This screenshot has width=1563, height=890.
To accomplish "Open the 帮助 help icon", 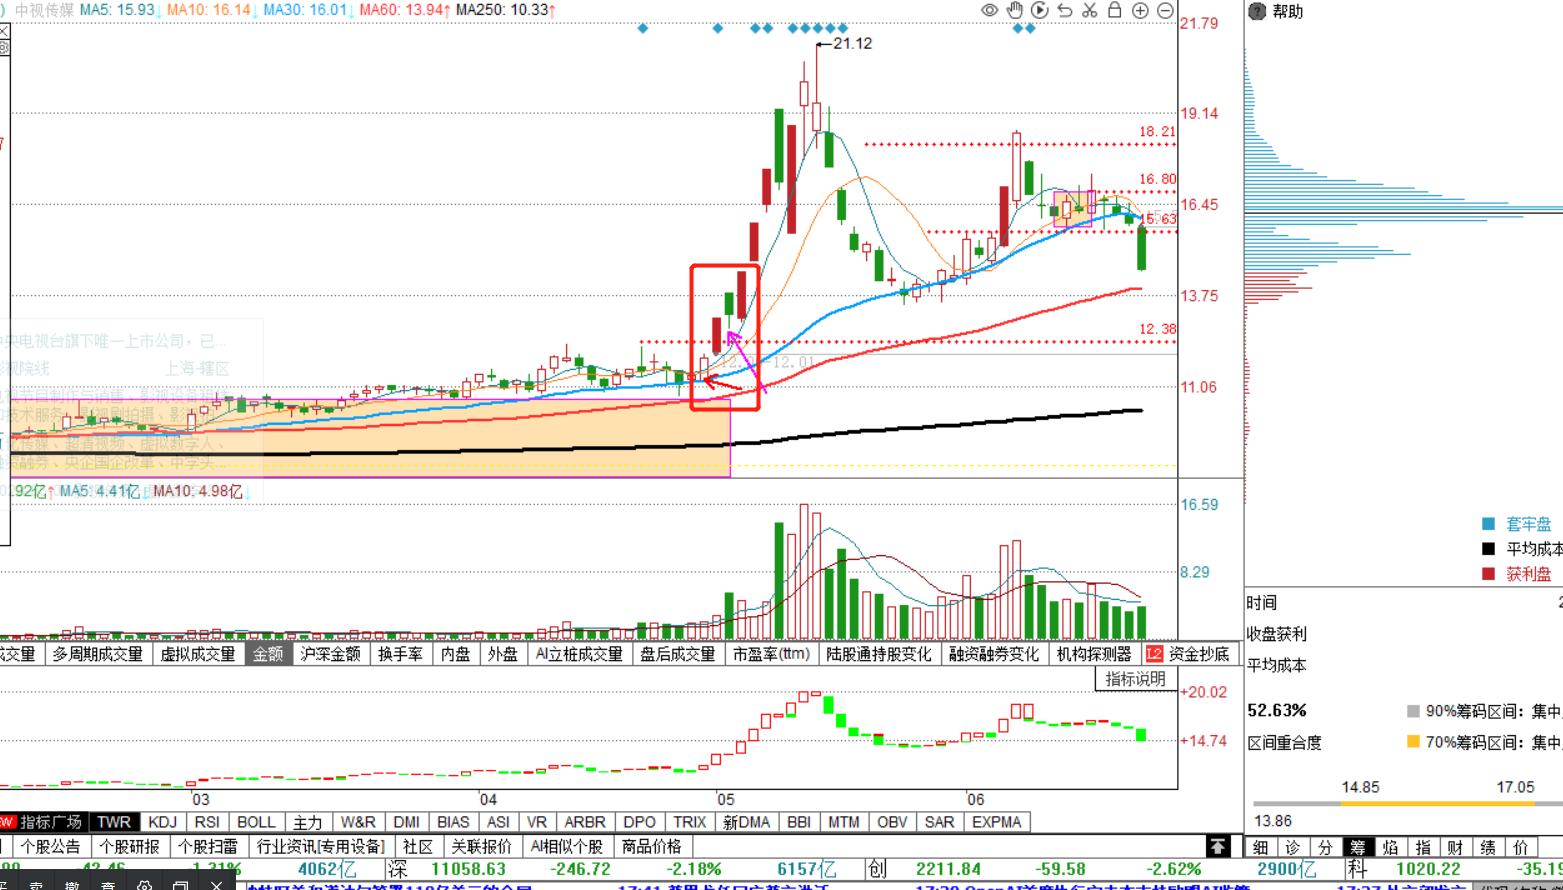I will pyautogui.click(x=1258, y=11).
